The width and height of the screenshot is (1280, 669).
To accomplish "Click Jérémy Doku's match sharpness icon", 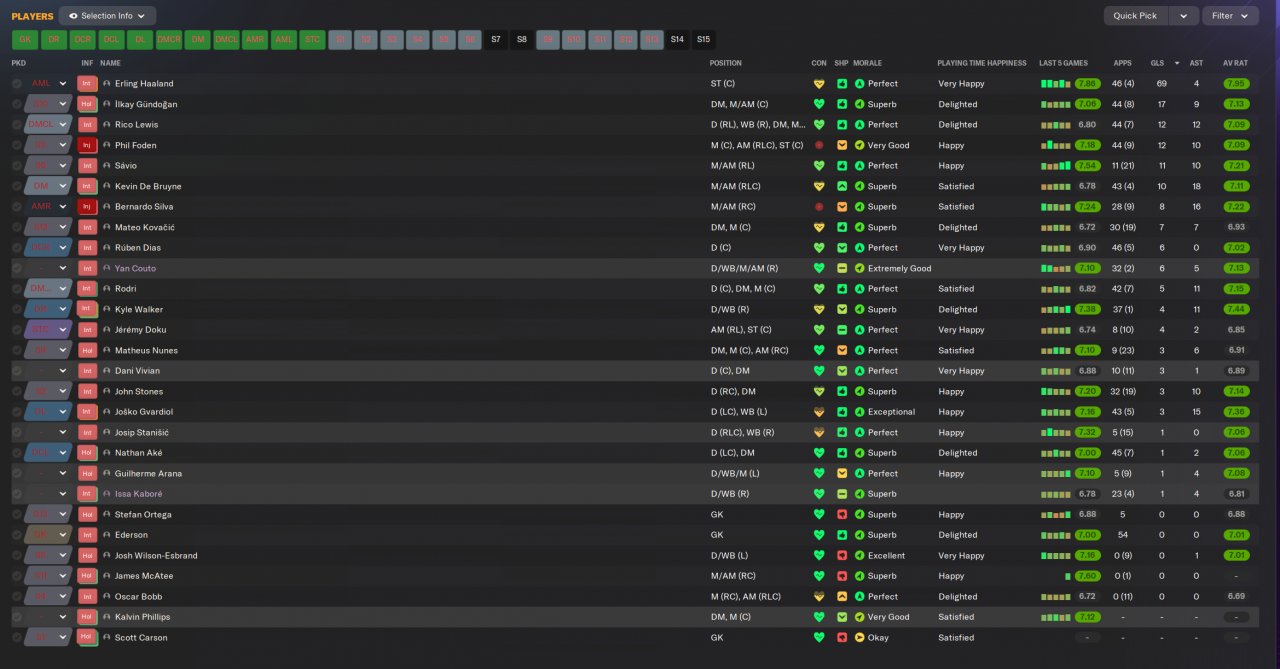I will pyautogui.click(x=842, y=330).
